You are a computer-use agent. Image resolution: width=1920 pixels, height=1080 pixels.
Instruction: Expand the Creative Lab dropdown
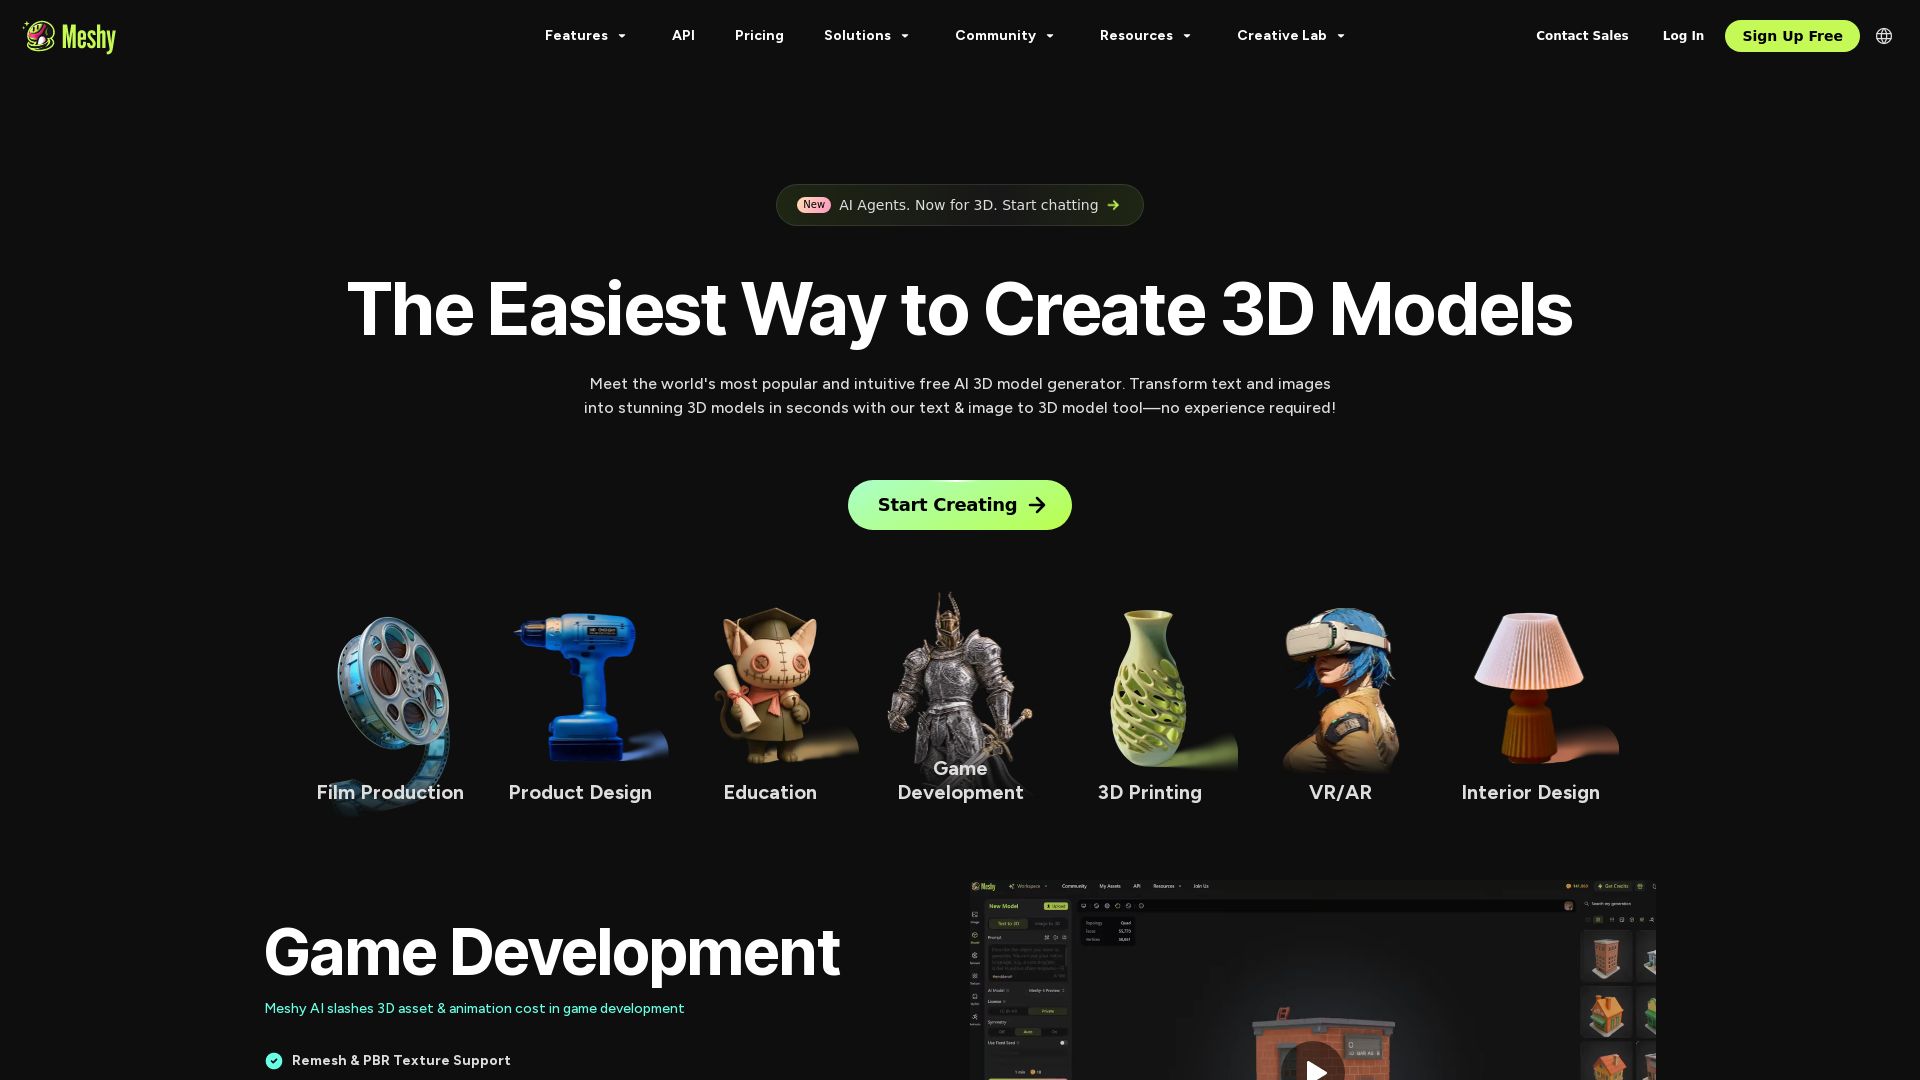pos(1291,36)
